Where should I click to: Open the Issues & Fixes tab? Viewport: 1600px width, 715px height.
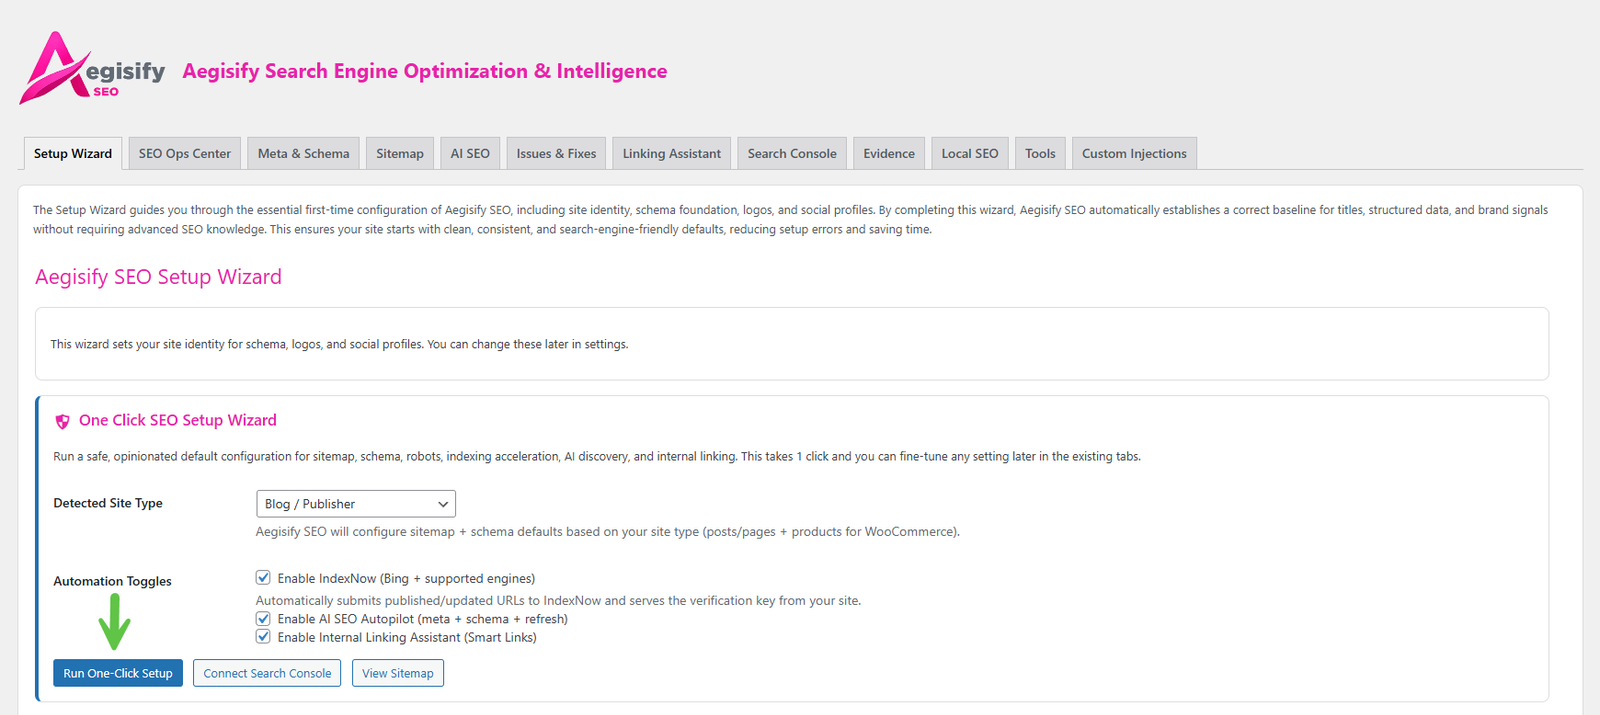(556, 154)
